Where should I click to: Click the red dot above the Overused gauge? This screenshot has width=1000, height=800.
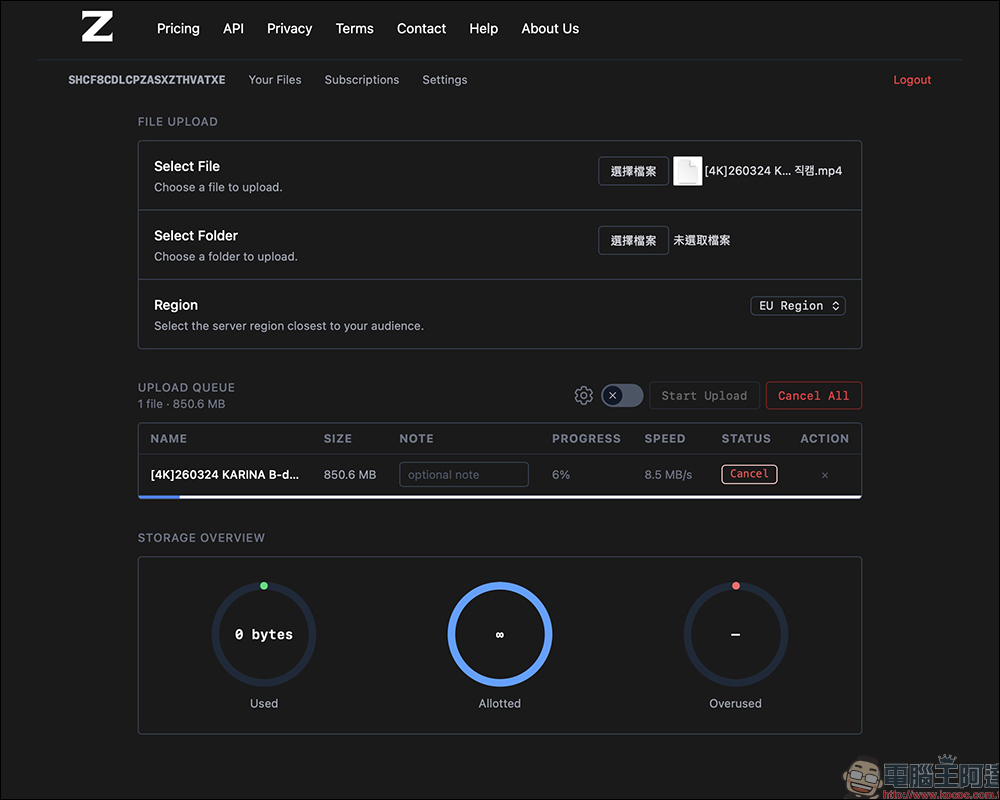point(735,585)
